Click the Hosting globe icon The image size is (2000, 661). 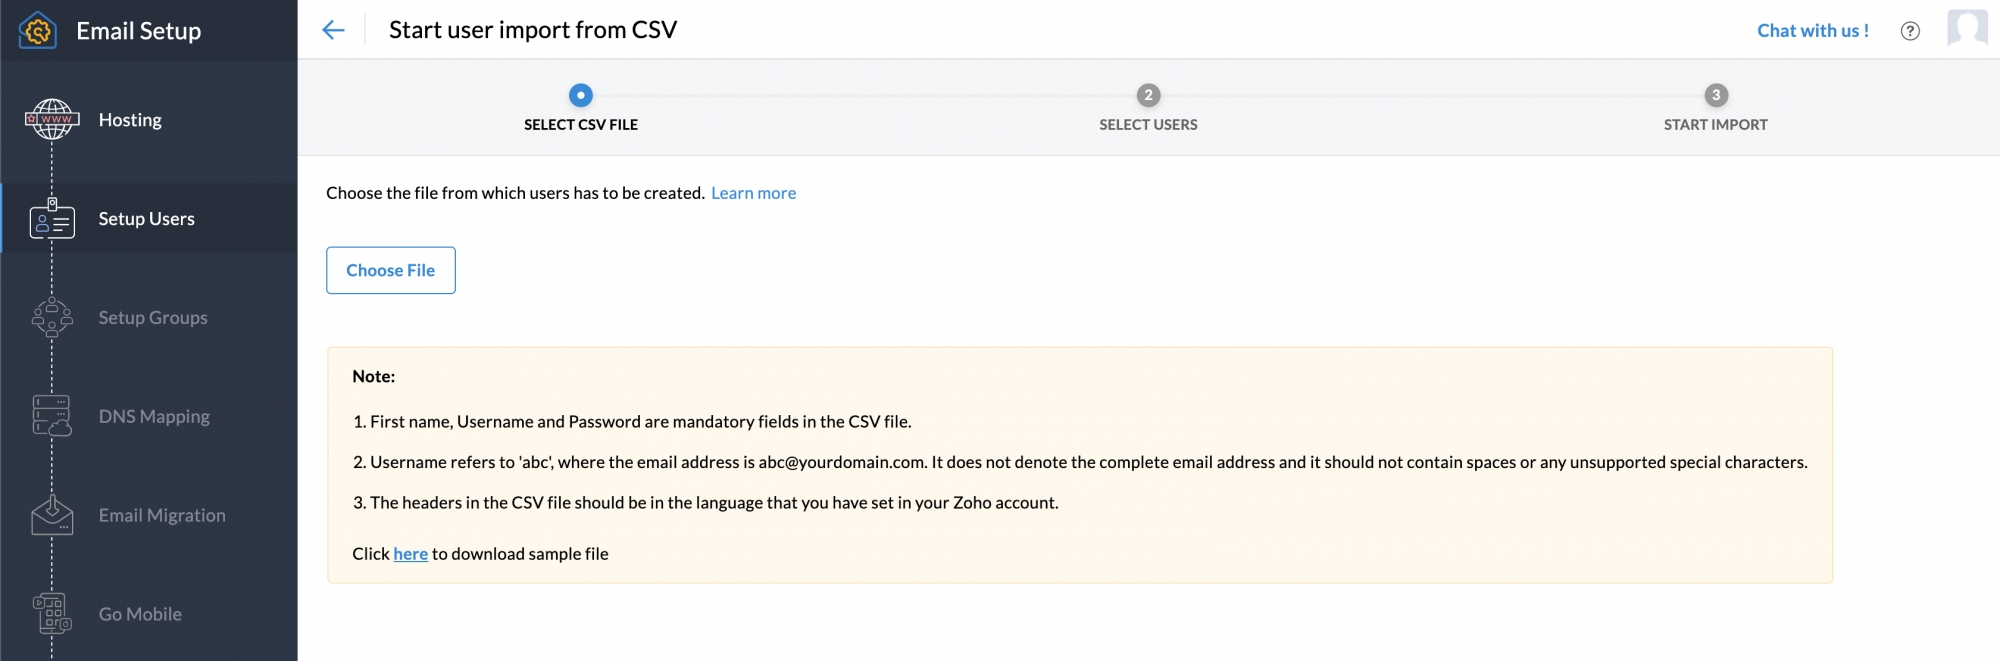52,120
